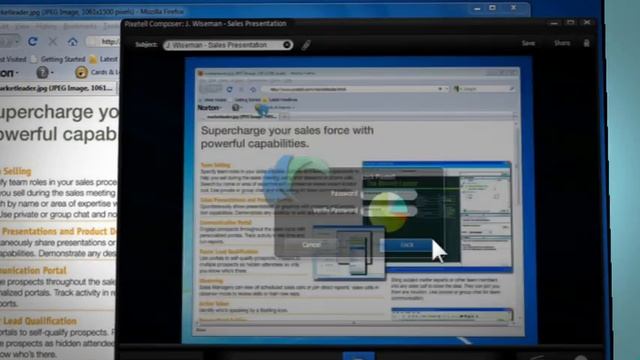
Task: Open the Getting Started bookmark in Firefox
Action: 58,59
